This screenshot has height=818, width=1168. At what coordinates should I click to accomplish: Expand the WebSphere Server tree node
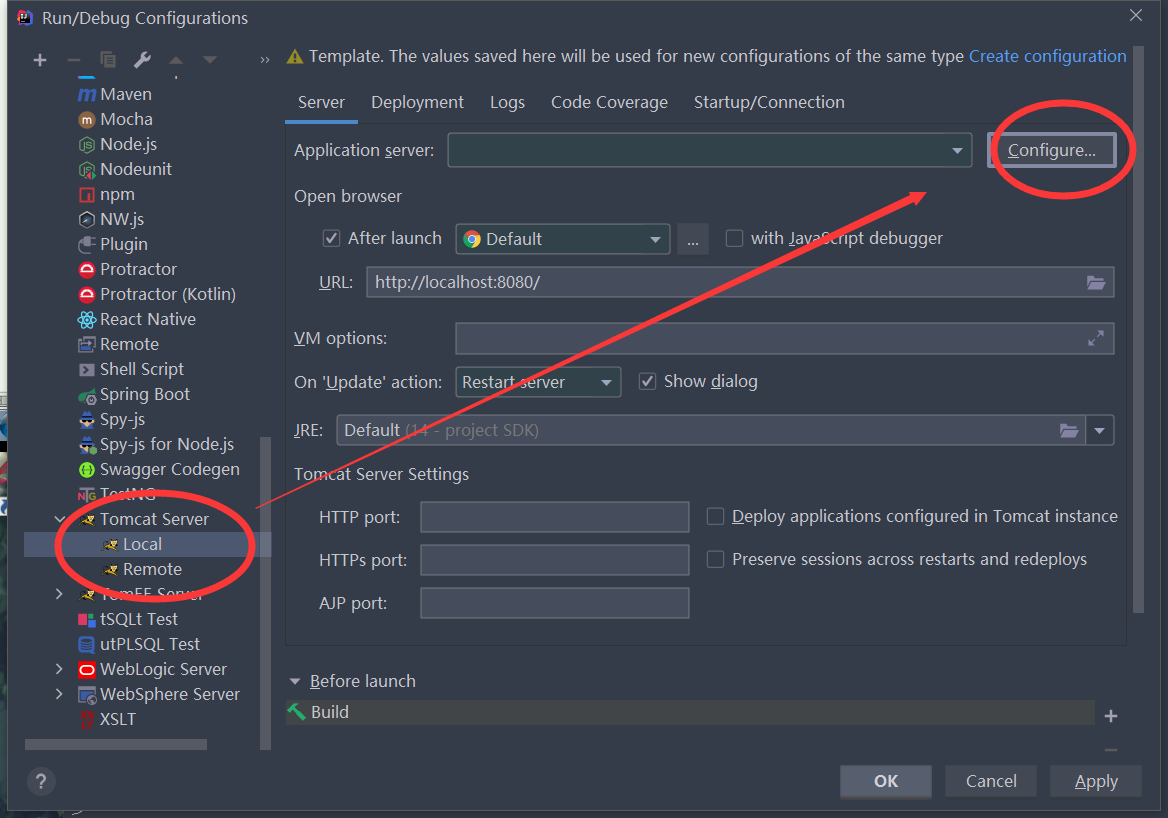60,694
